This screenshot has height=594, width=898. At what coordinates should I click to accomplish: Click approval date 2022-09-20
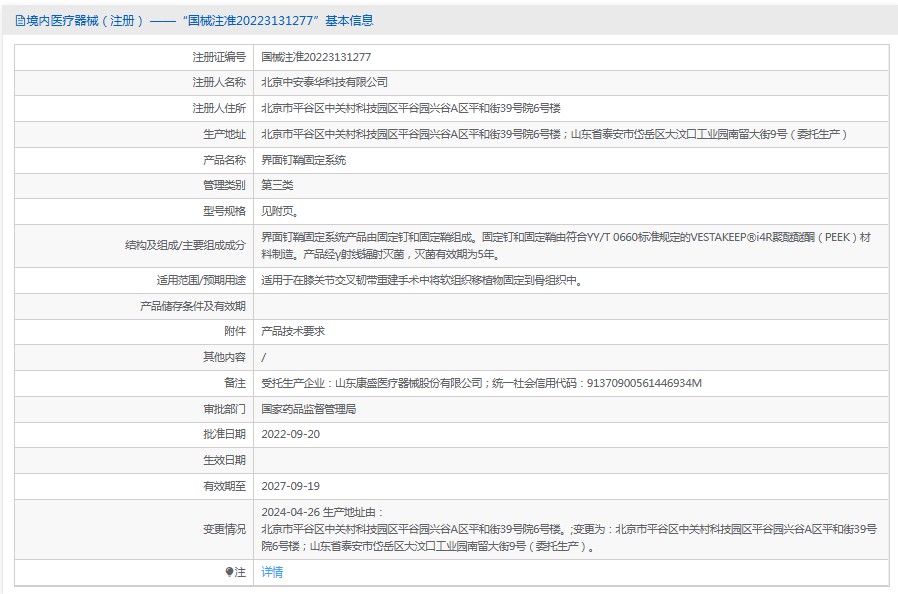click(290, 434)
